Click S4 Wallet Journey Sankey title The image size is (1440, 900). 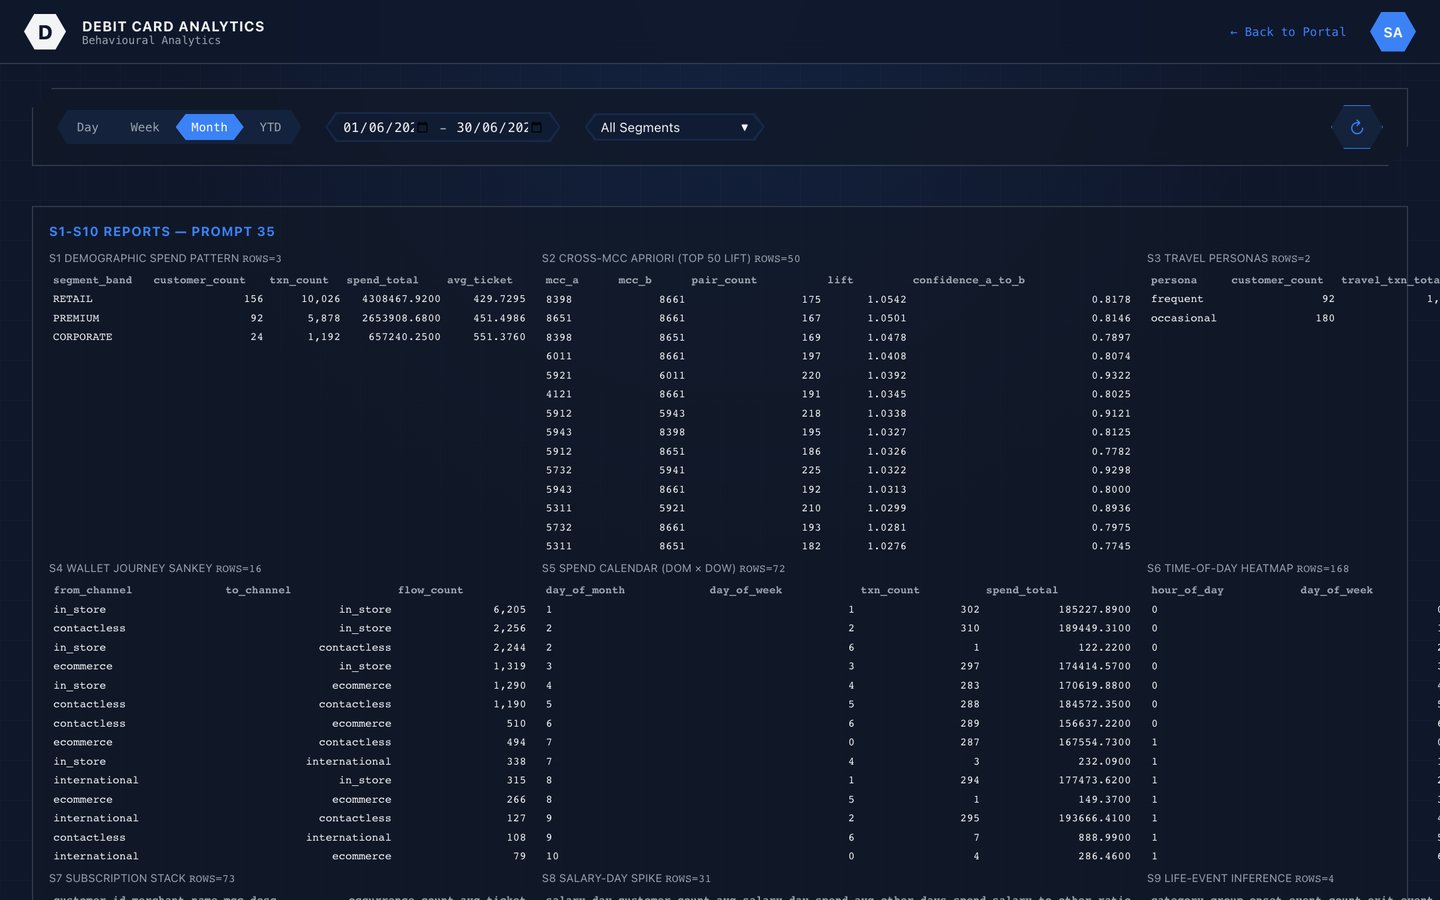tap(155, 568)
